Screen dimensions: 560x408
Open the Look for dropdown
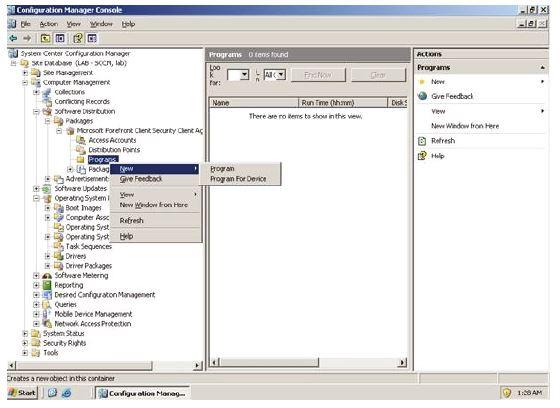pyautogui.click(x=245, y=75)
